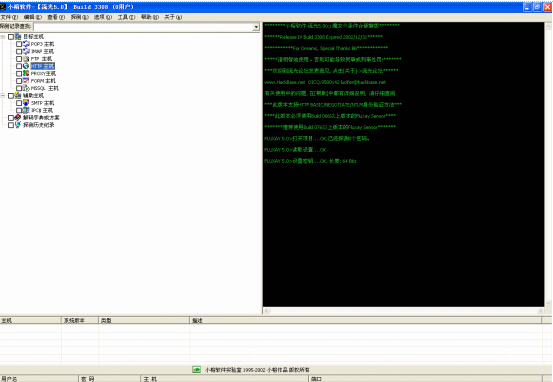
Task: Click the HTTP host globe icon
Action: [x=26, y=66]
